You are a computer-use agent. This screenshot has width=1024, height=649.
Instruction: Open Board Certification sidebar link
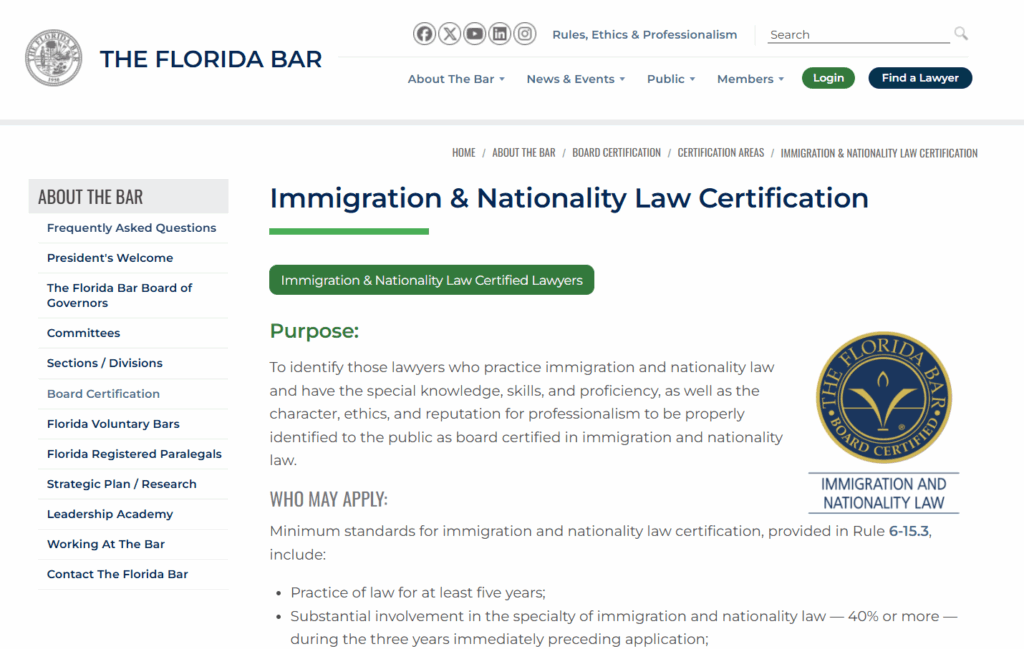click(x=103, y=394)
